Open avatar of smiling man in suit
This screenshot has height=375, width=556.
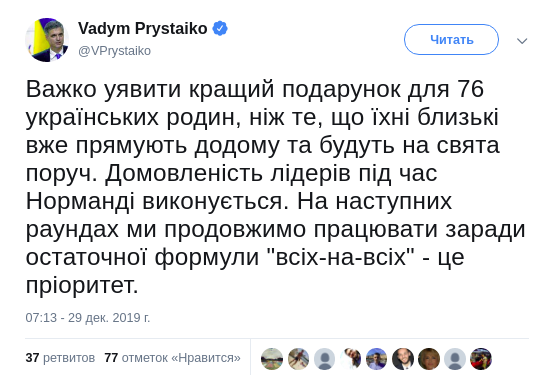[403, 359]
